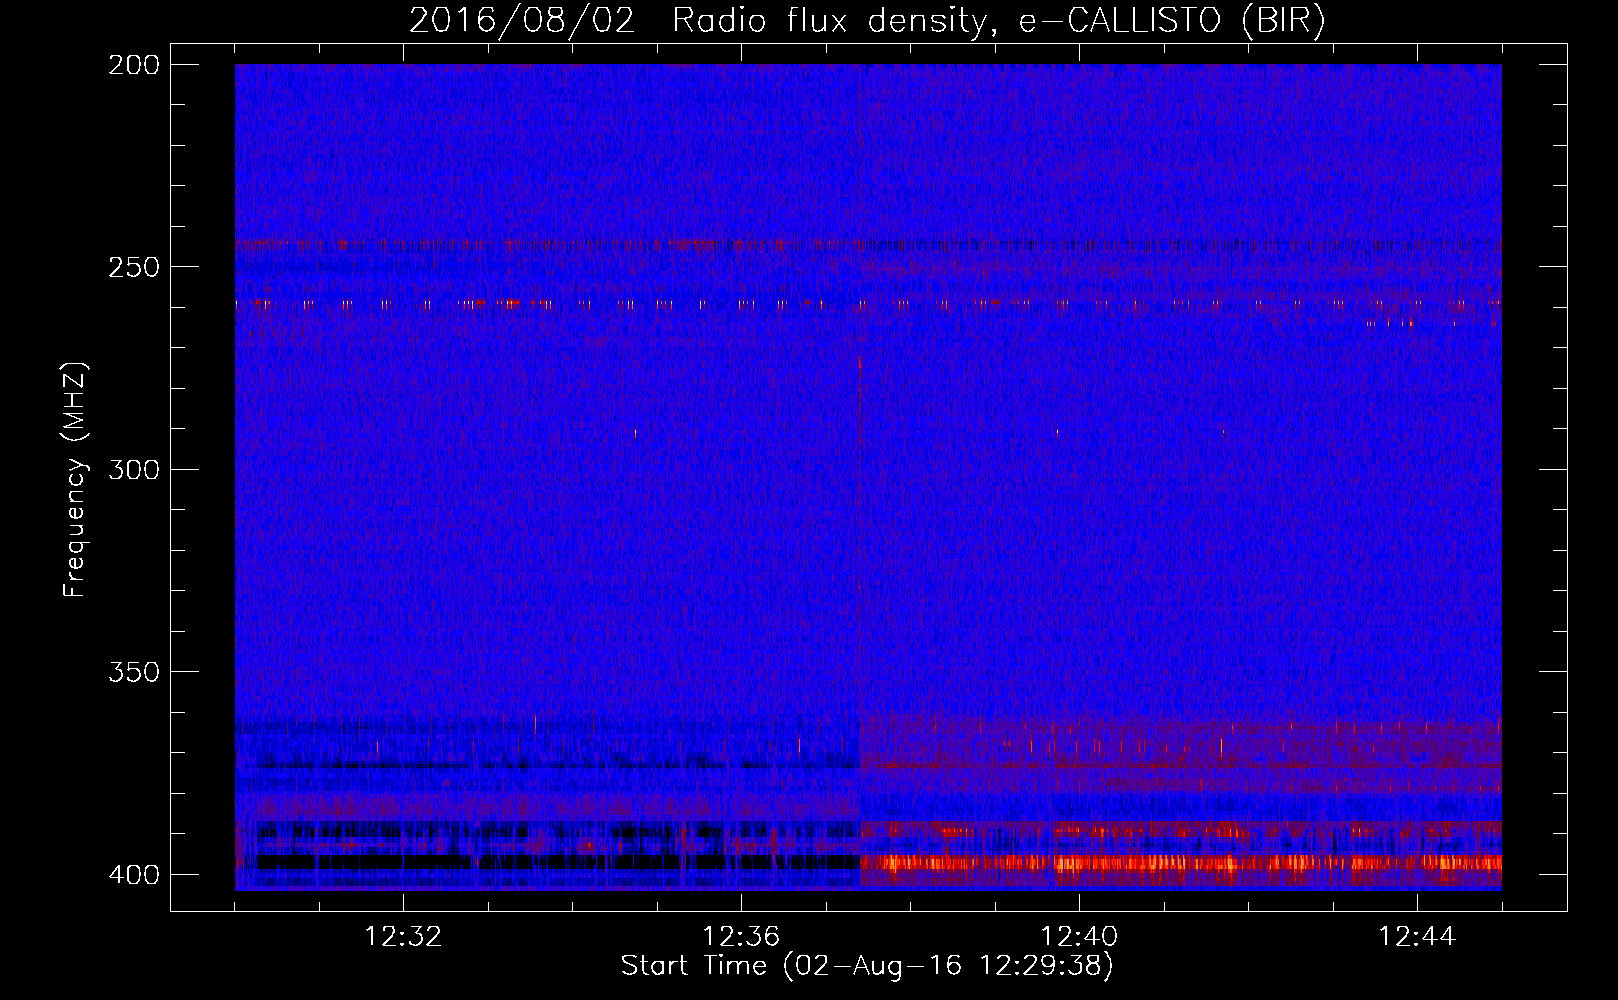Click the 200 frequency tick label

point(134,65)
